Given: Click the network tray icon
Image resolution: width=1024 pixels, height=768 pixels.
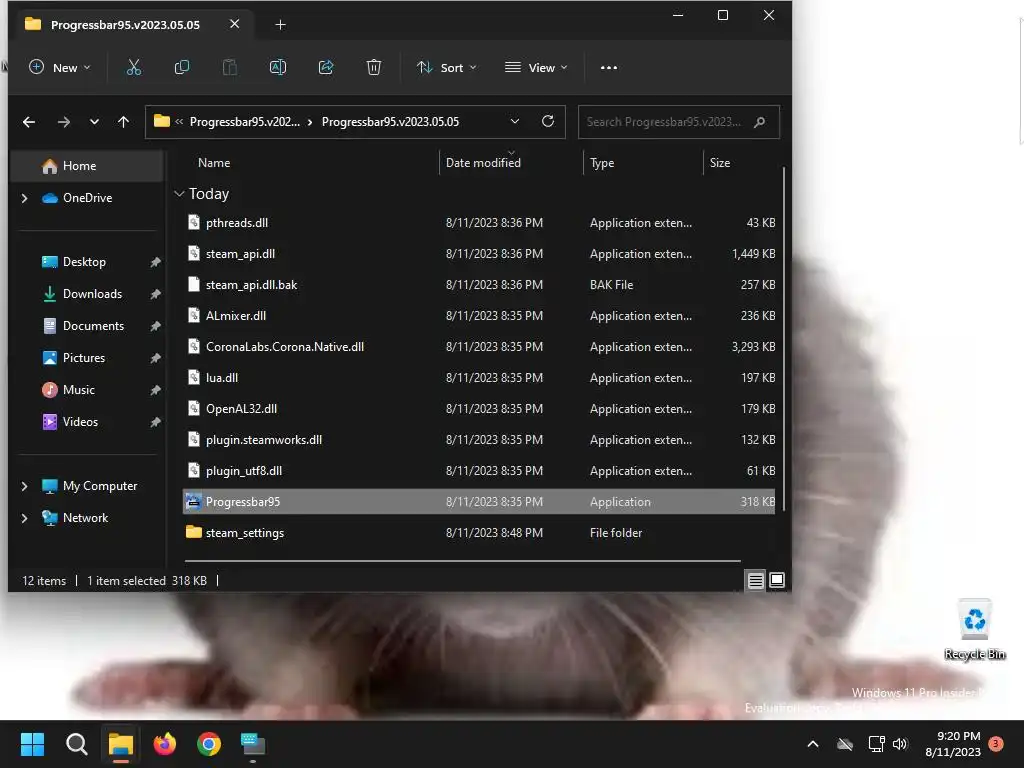Looking at the screenshot, I should pos(876,744).
